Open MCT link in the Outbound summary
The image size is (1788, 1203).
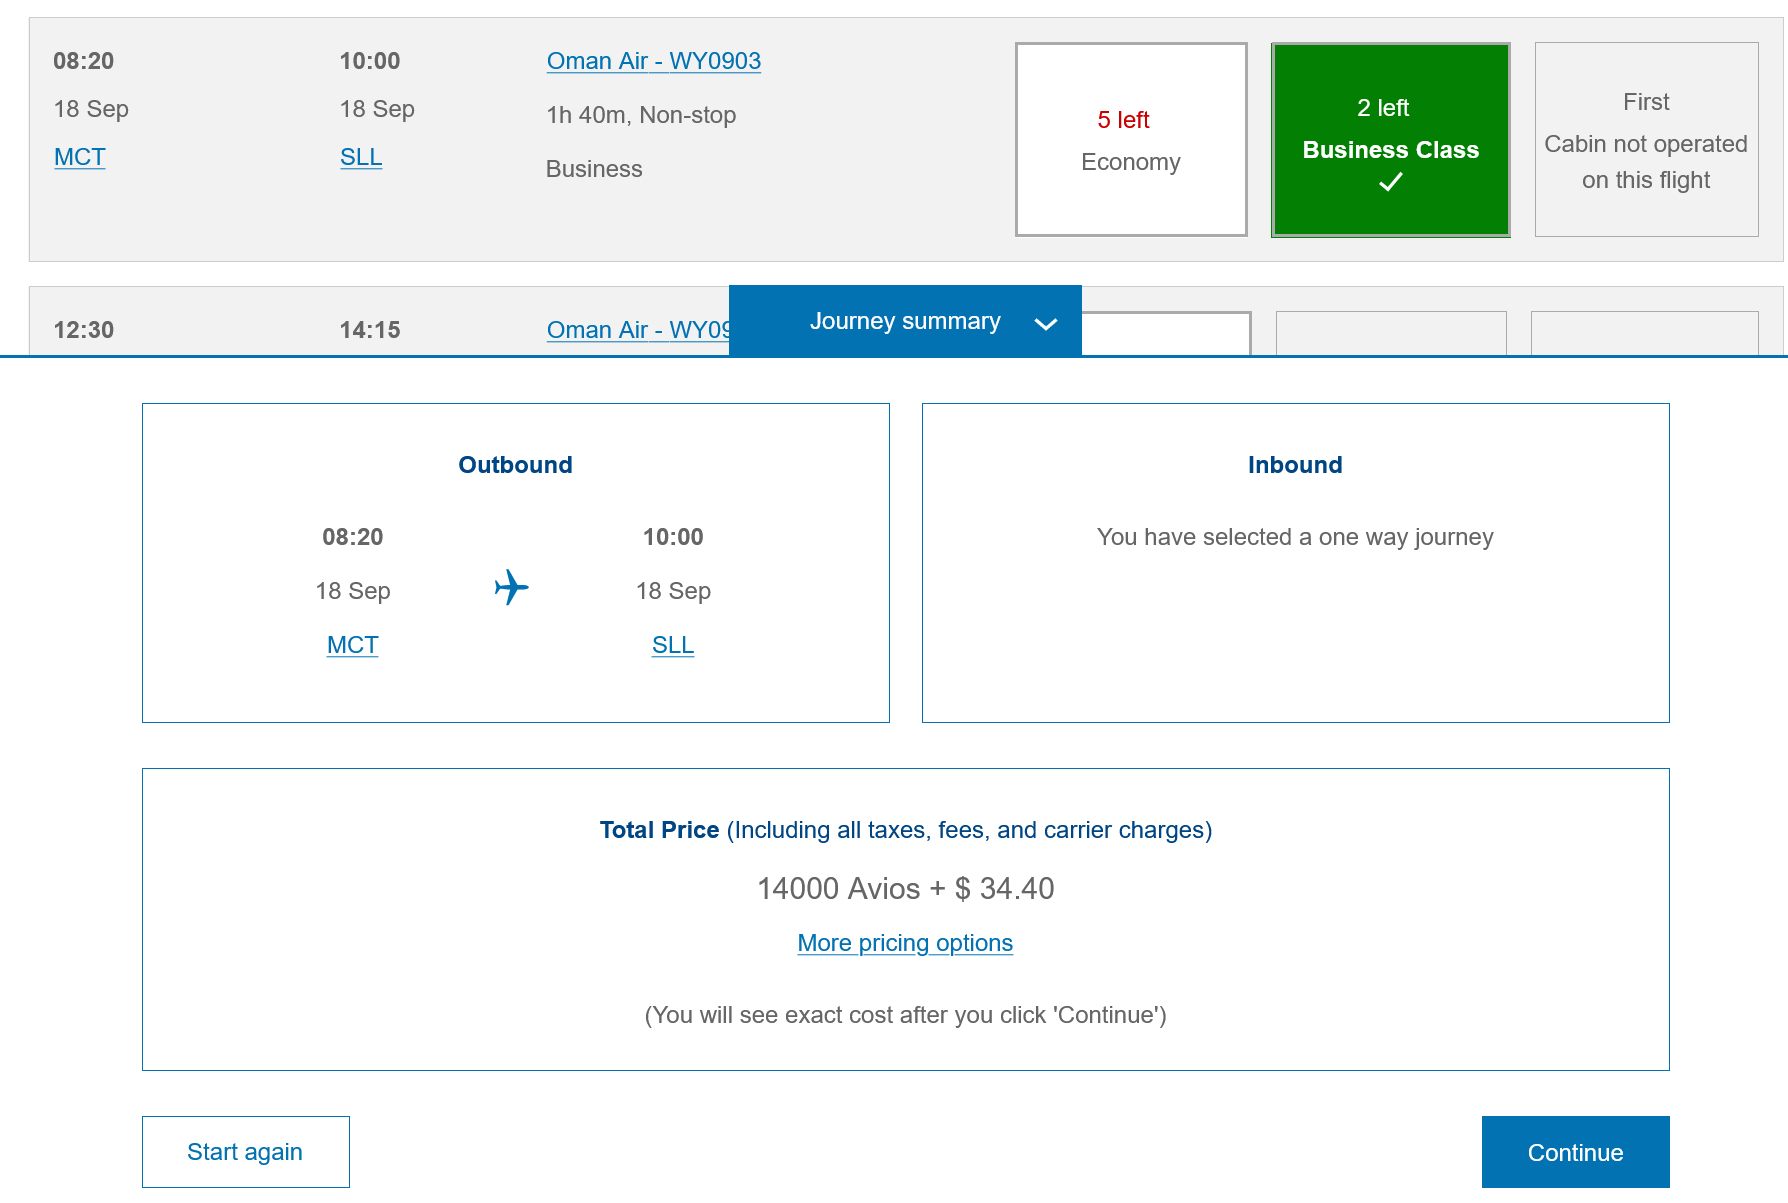[x=353, y=645]
